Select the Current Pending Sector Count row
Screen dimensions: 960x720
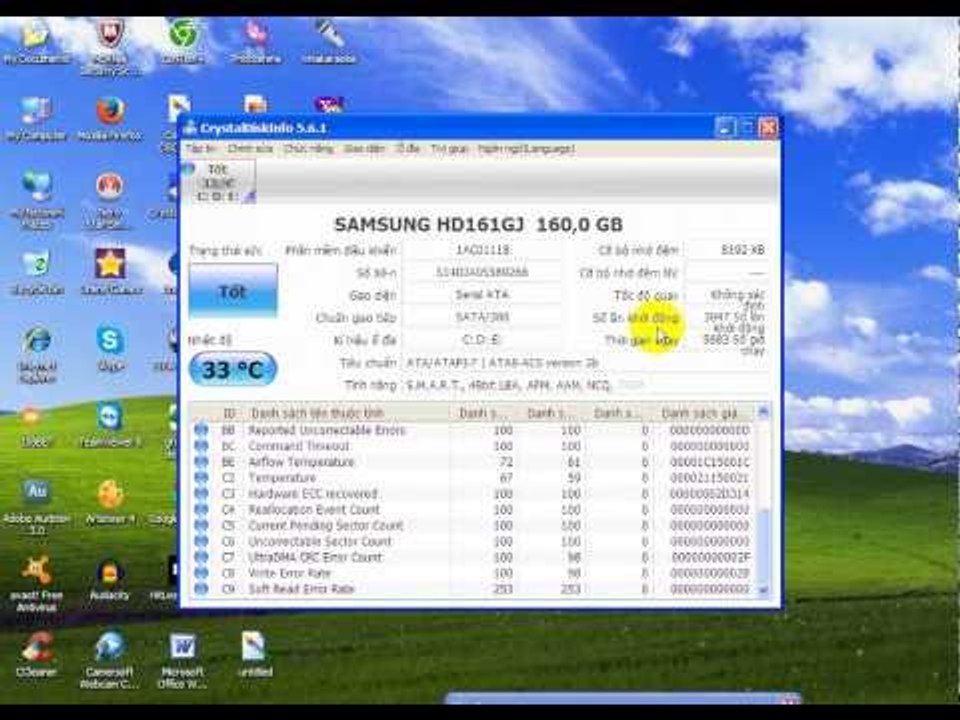coord(474,526)
